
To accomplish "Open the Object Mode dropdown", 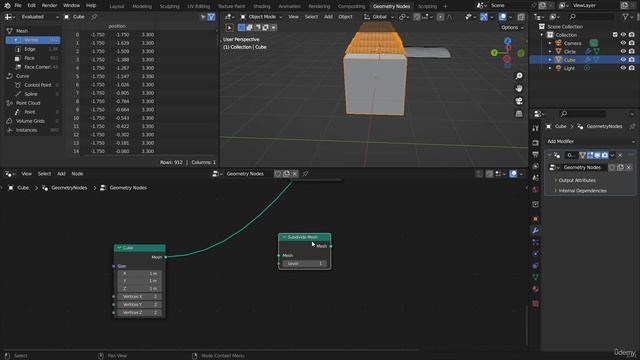I will [261, 17].
